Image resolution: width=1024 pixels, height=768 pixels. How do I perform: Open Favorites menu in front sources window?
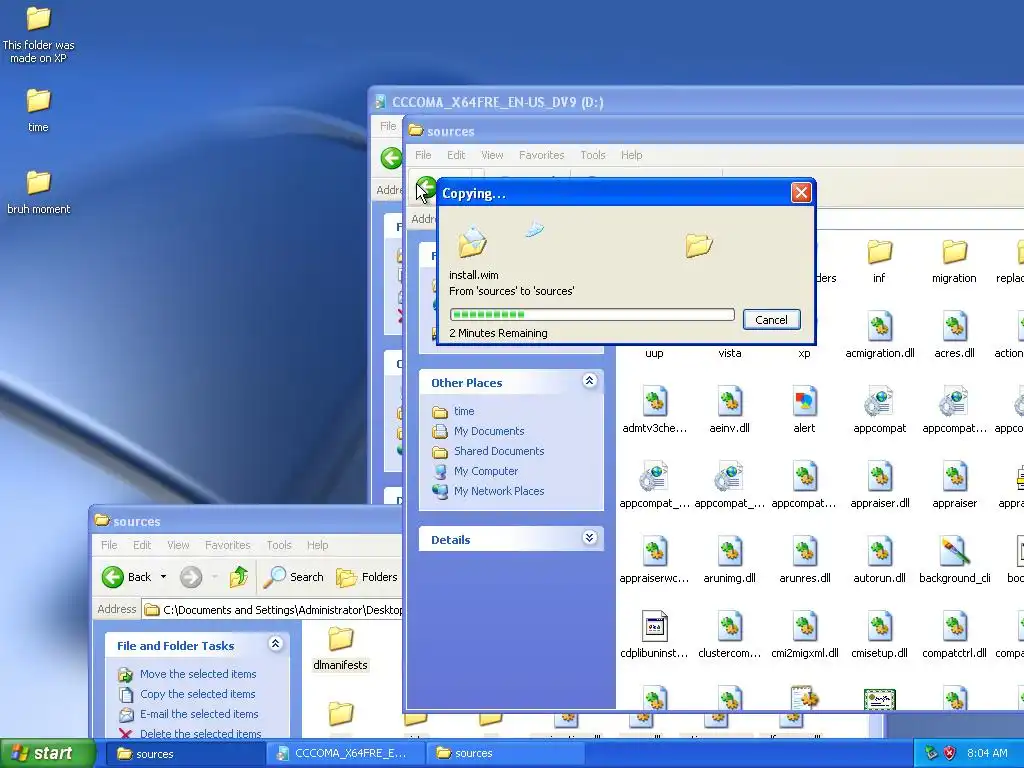click(x=541, y=155)
